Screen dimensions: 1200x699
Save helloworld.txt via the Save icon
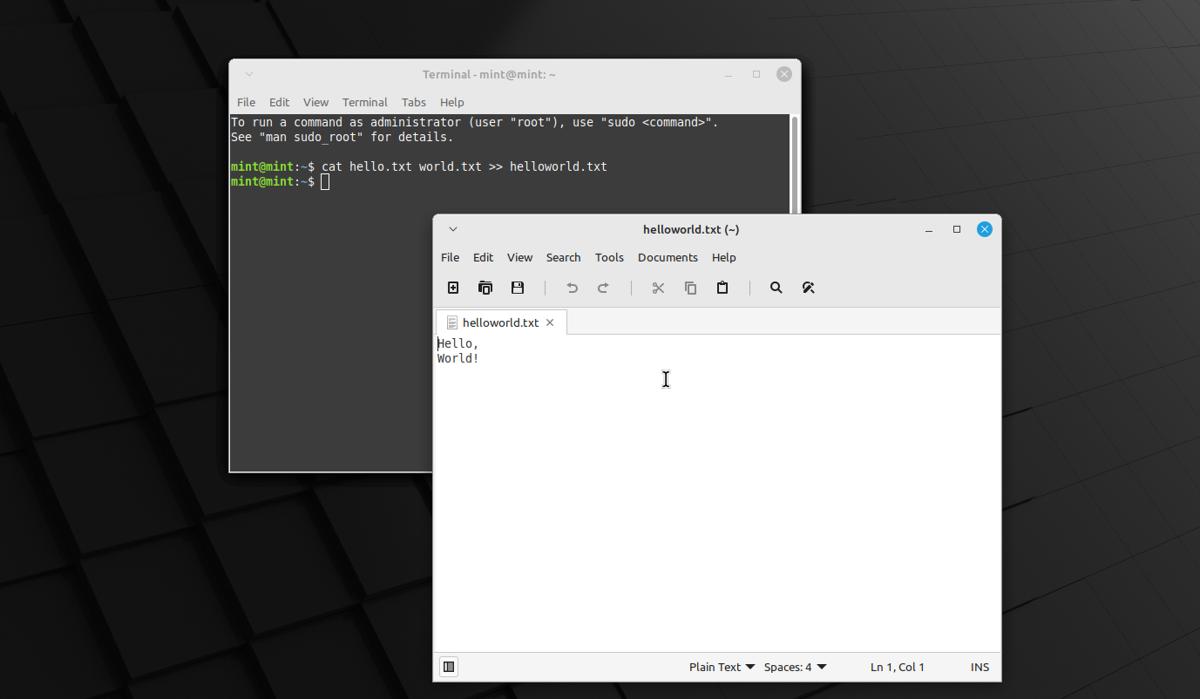517,287
